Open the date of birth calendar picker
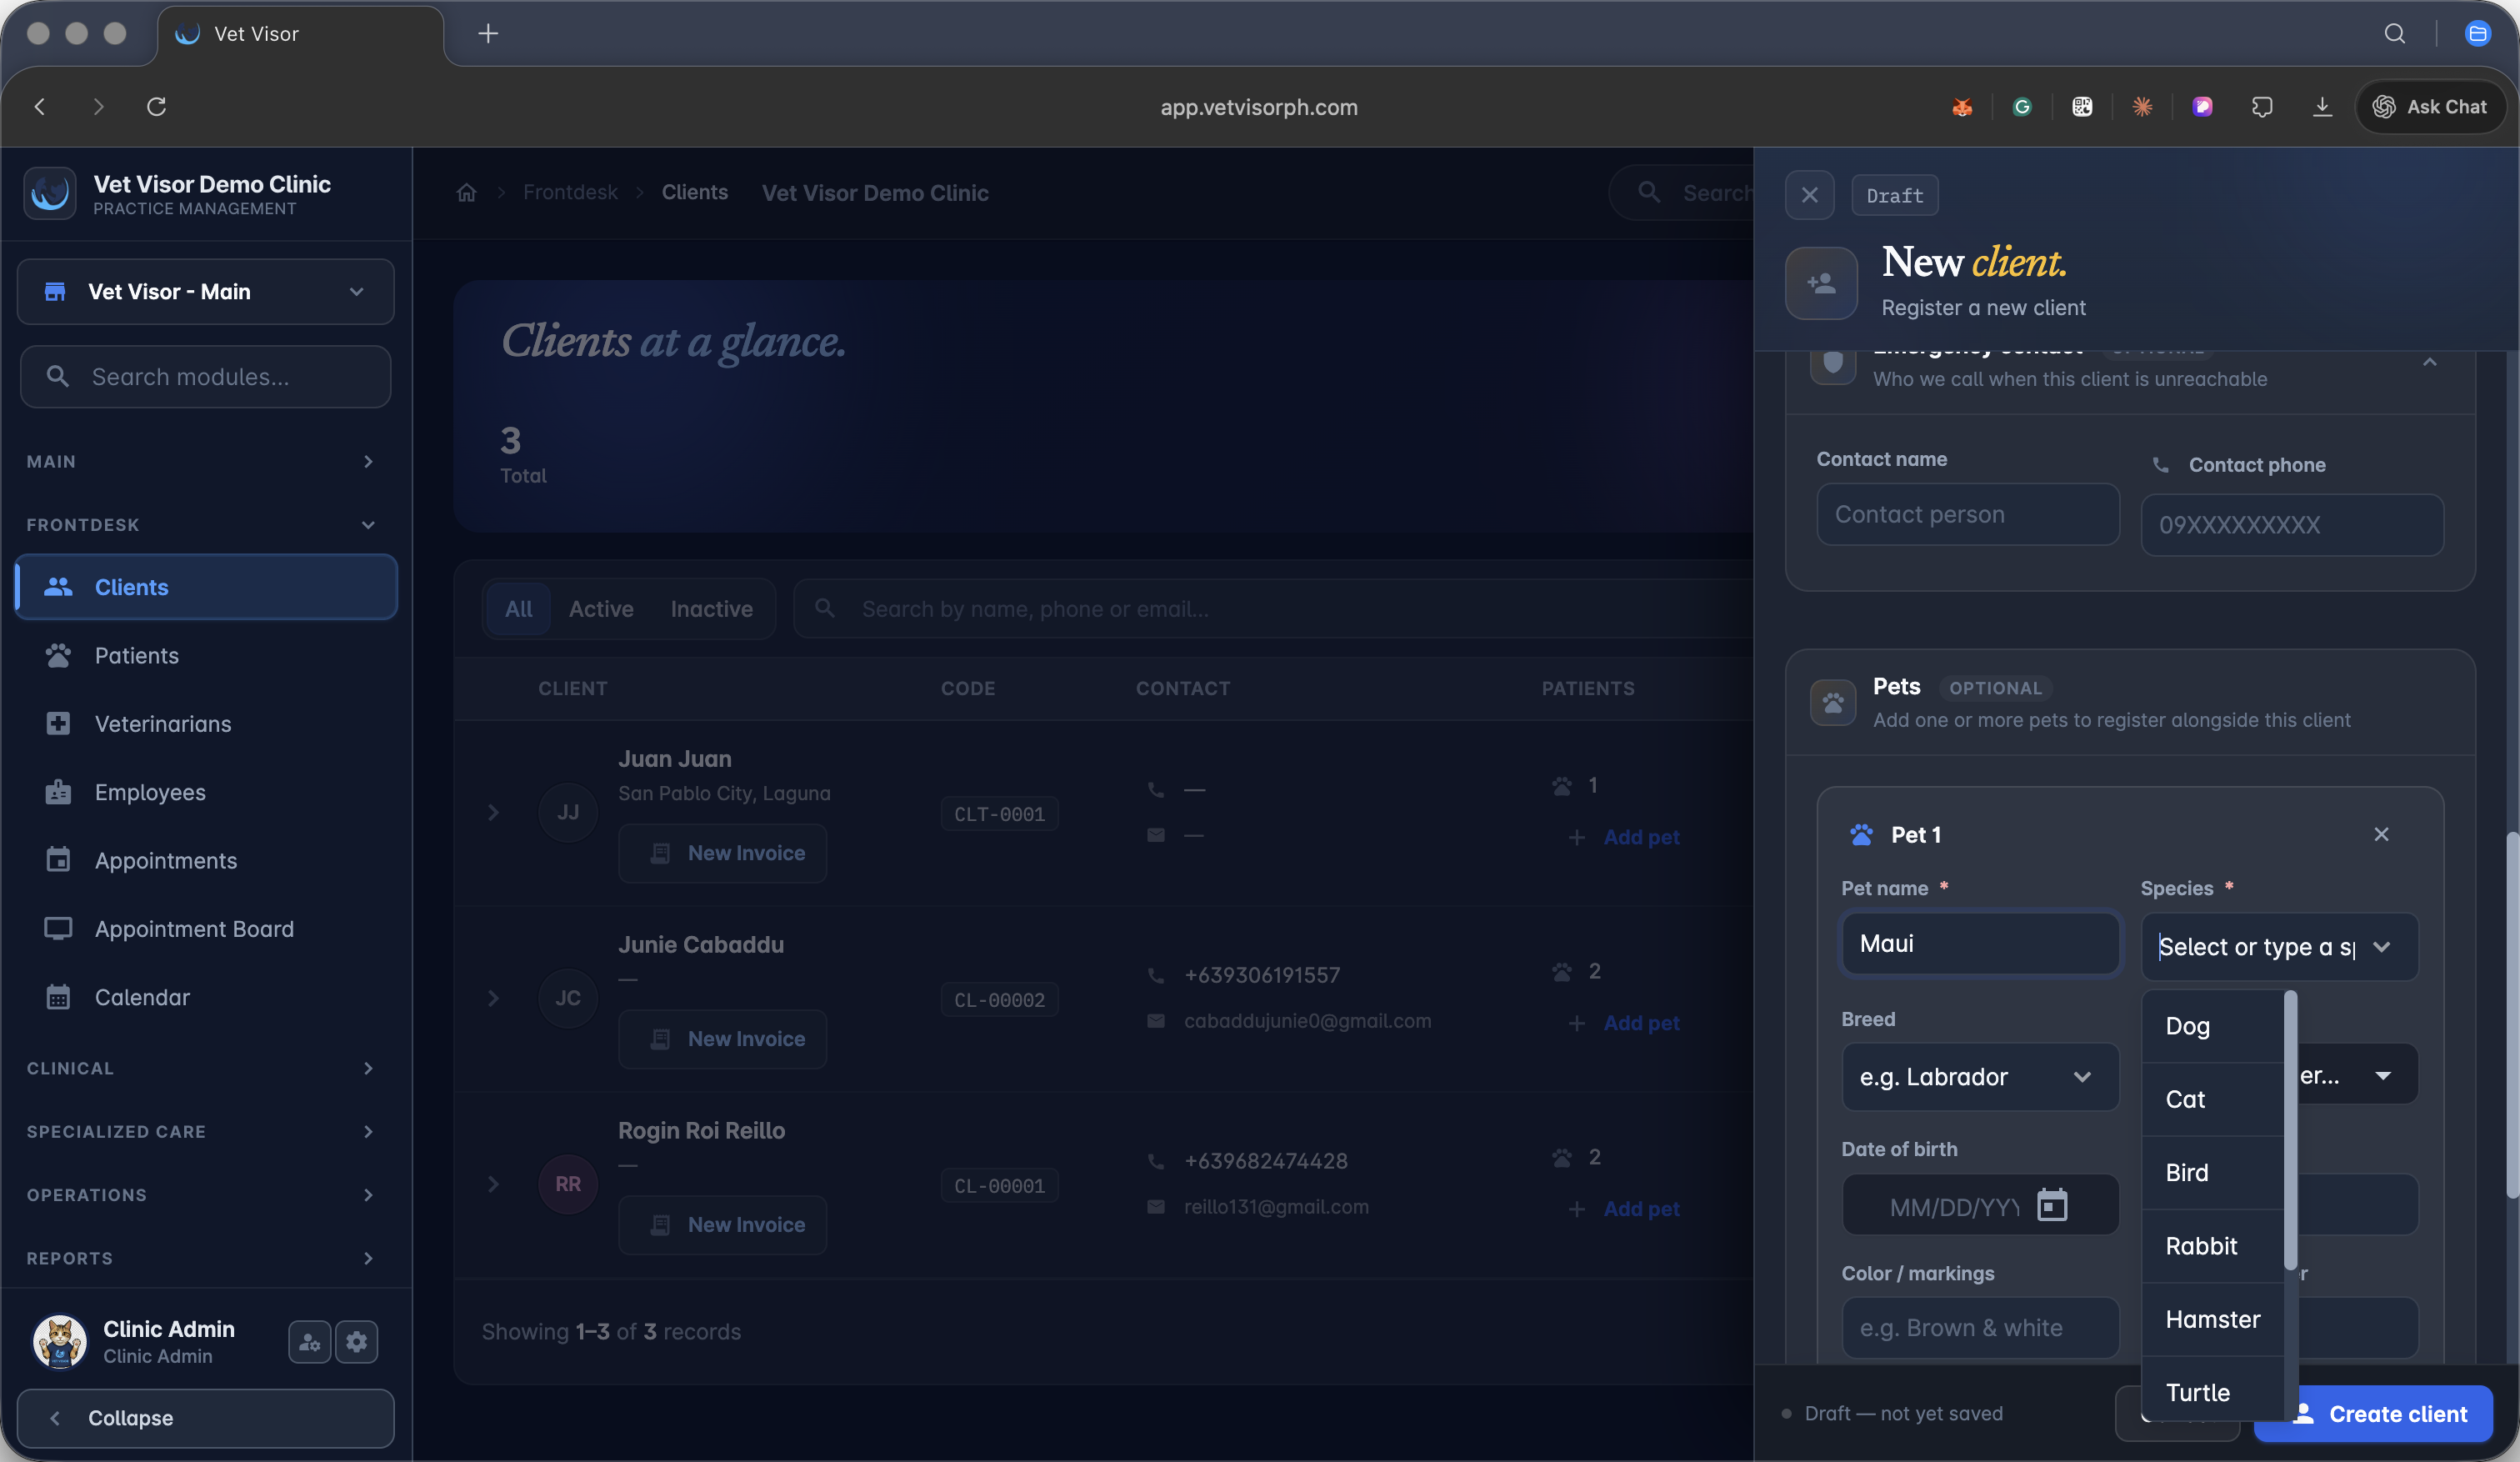The width and height of the screenshot is (2520, 1462). click(2052, 1205)
